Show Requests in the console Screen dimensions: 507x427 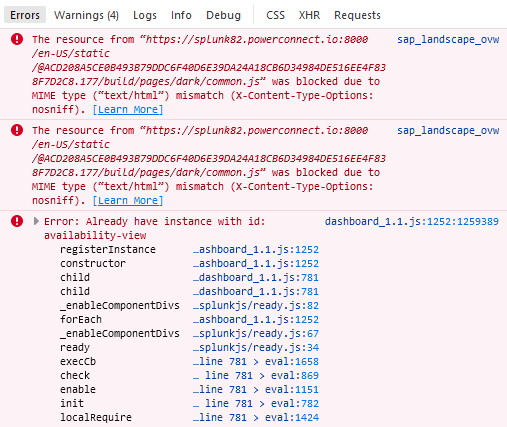click(357, 15)
